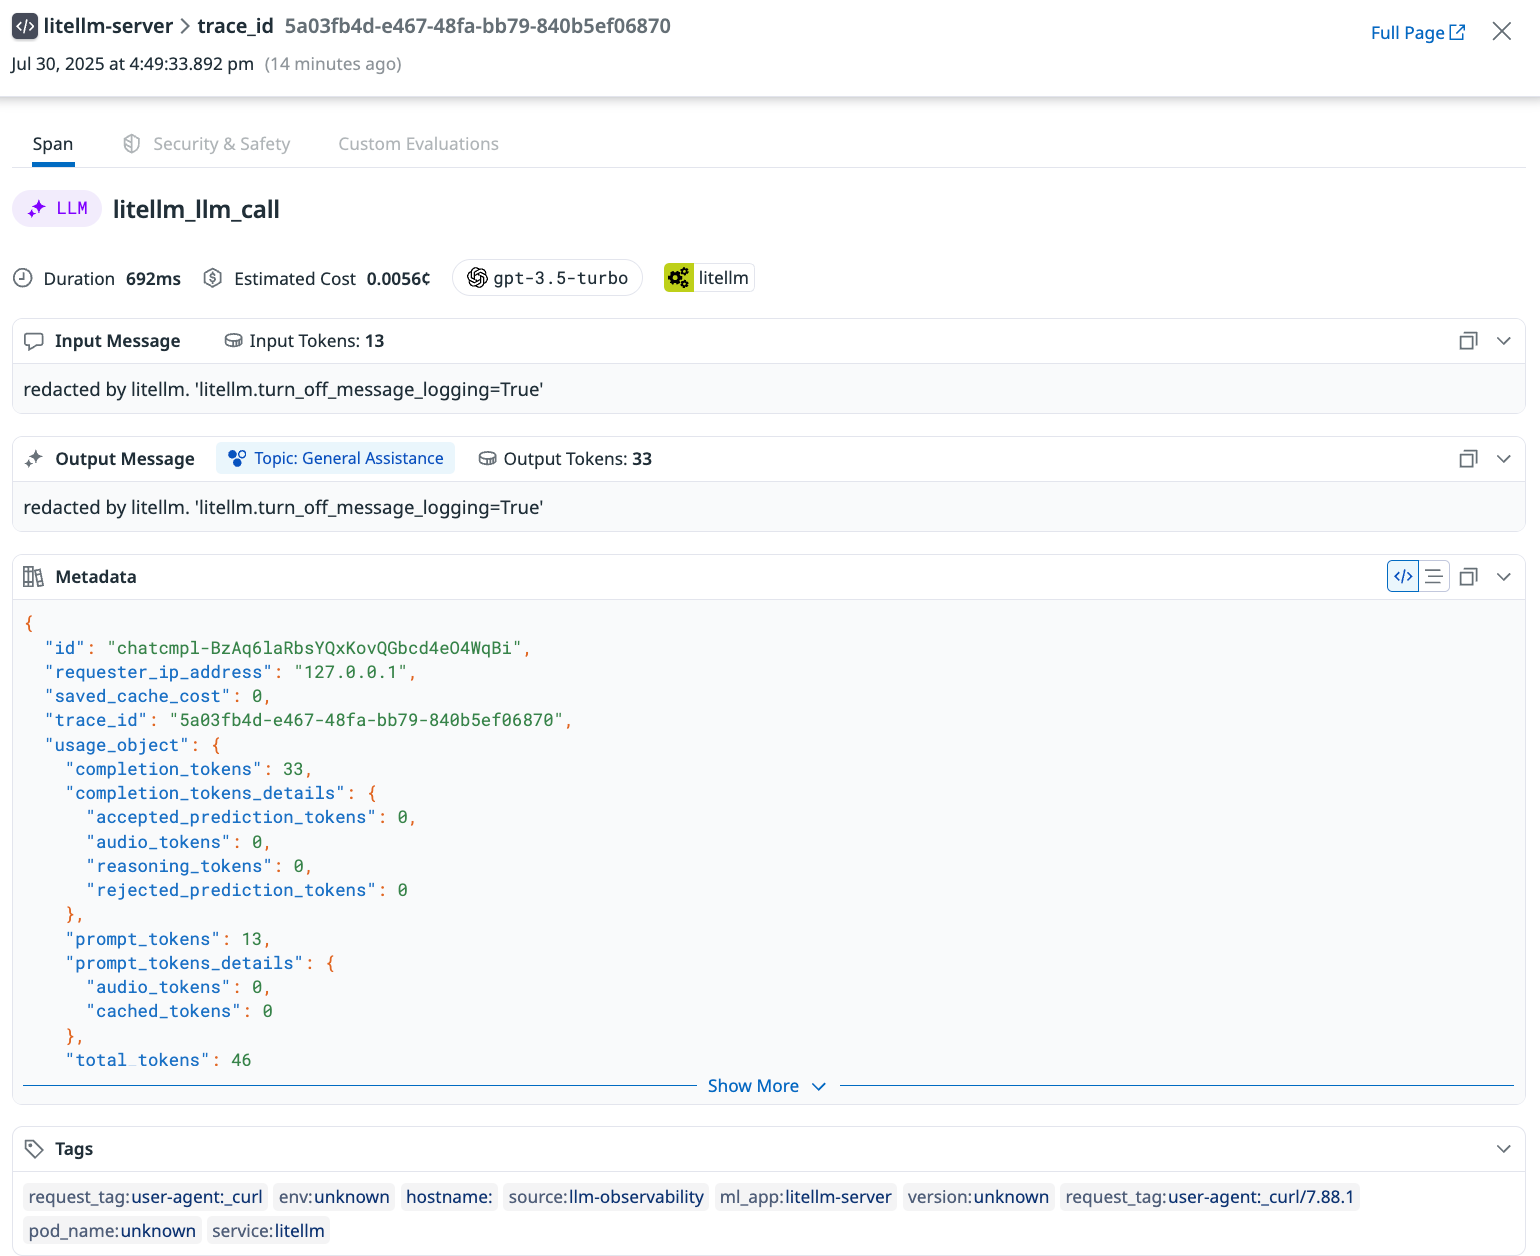Select the list view icon for Metadata
Viewport: 1540px width, 1256px height.
tap(1434, 576)
